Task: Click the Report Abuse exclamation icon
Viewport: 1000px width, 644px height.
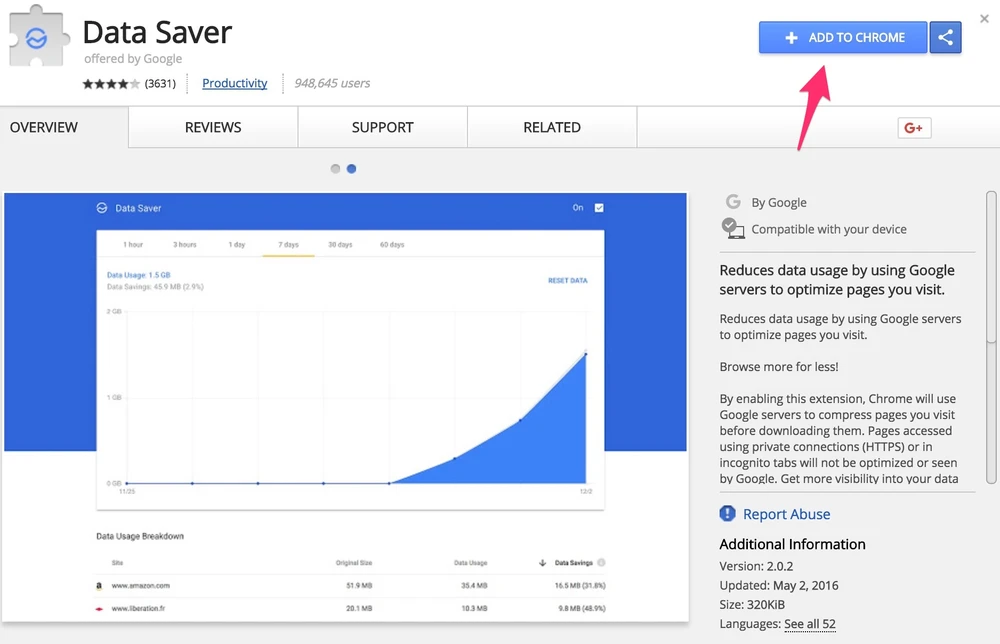Action: [728, 514]
